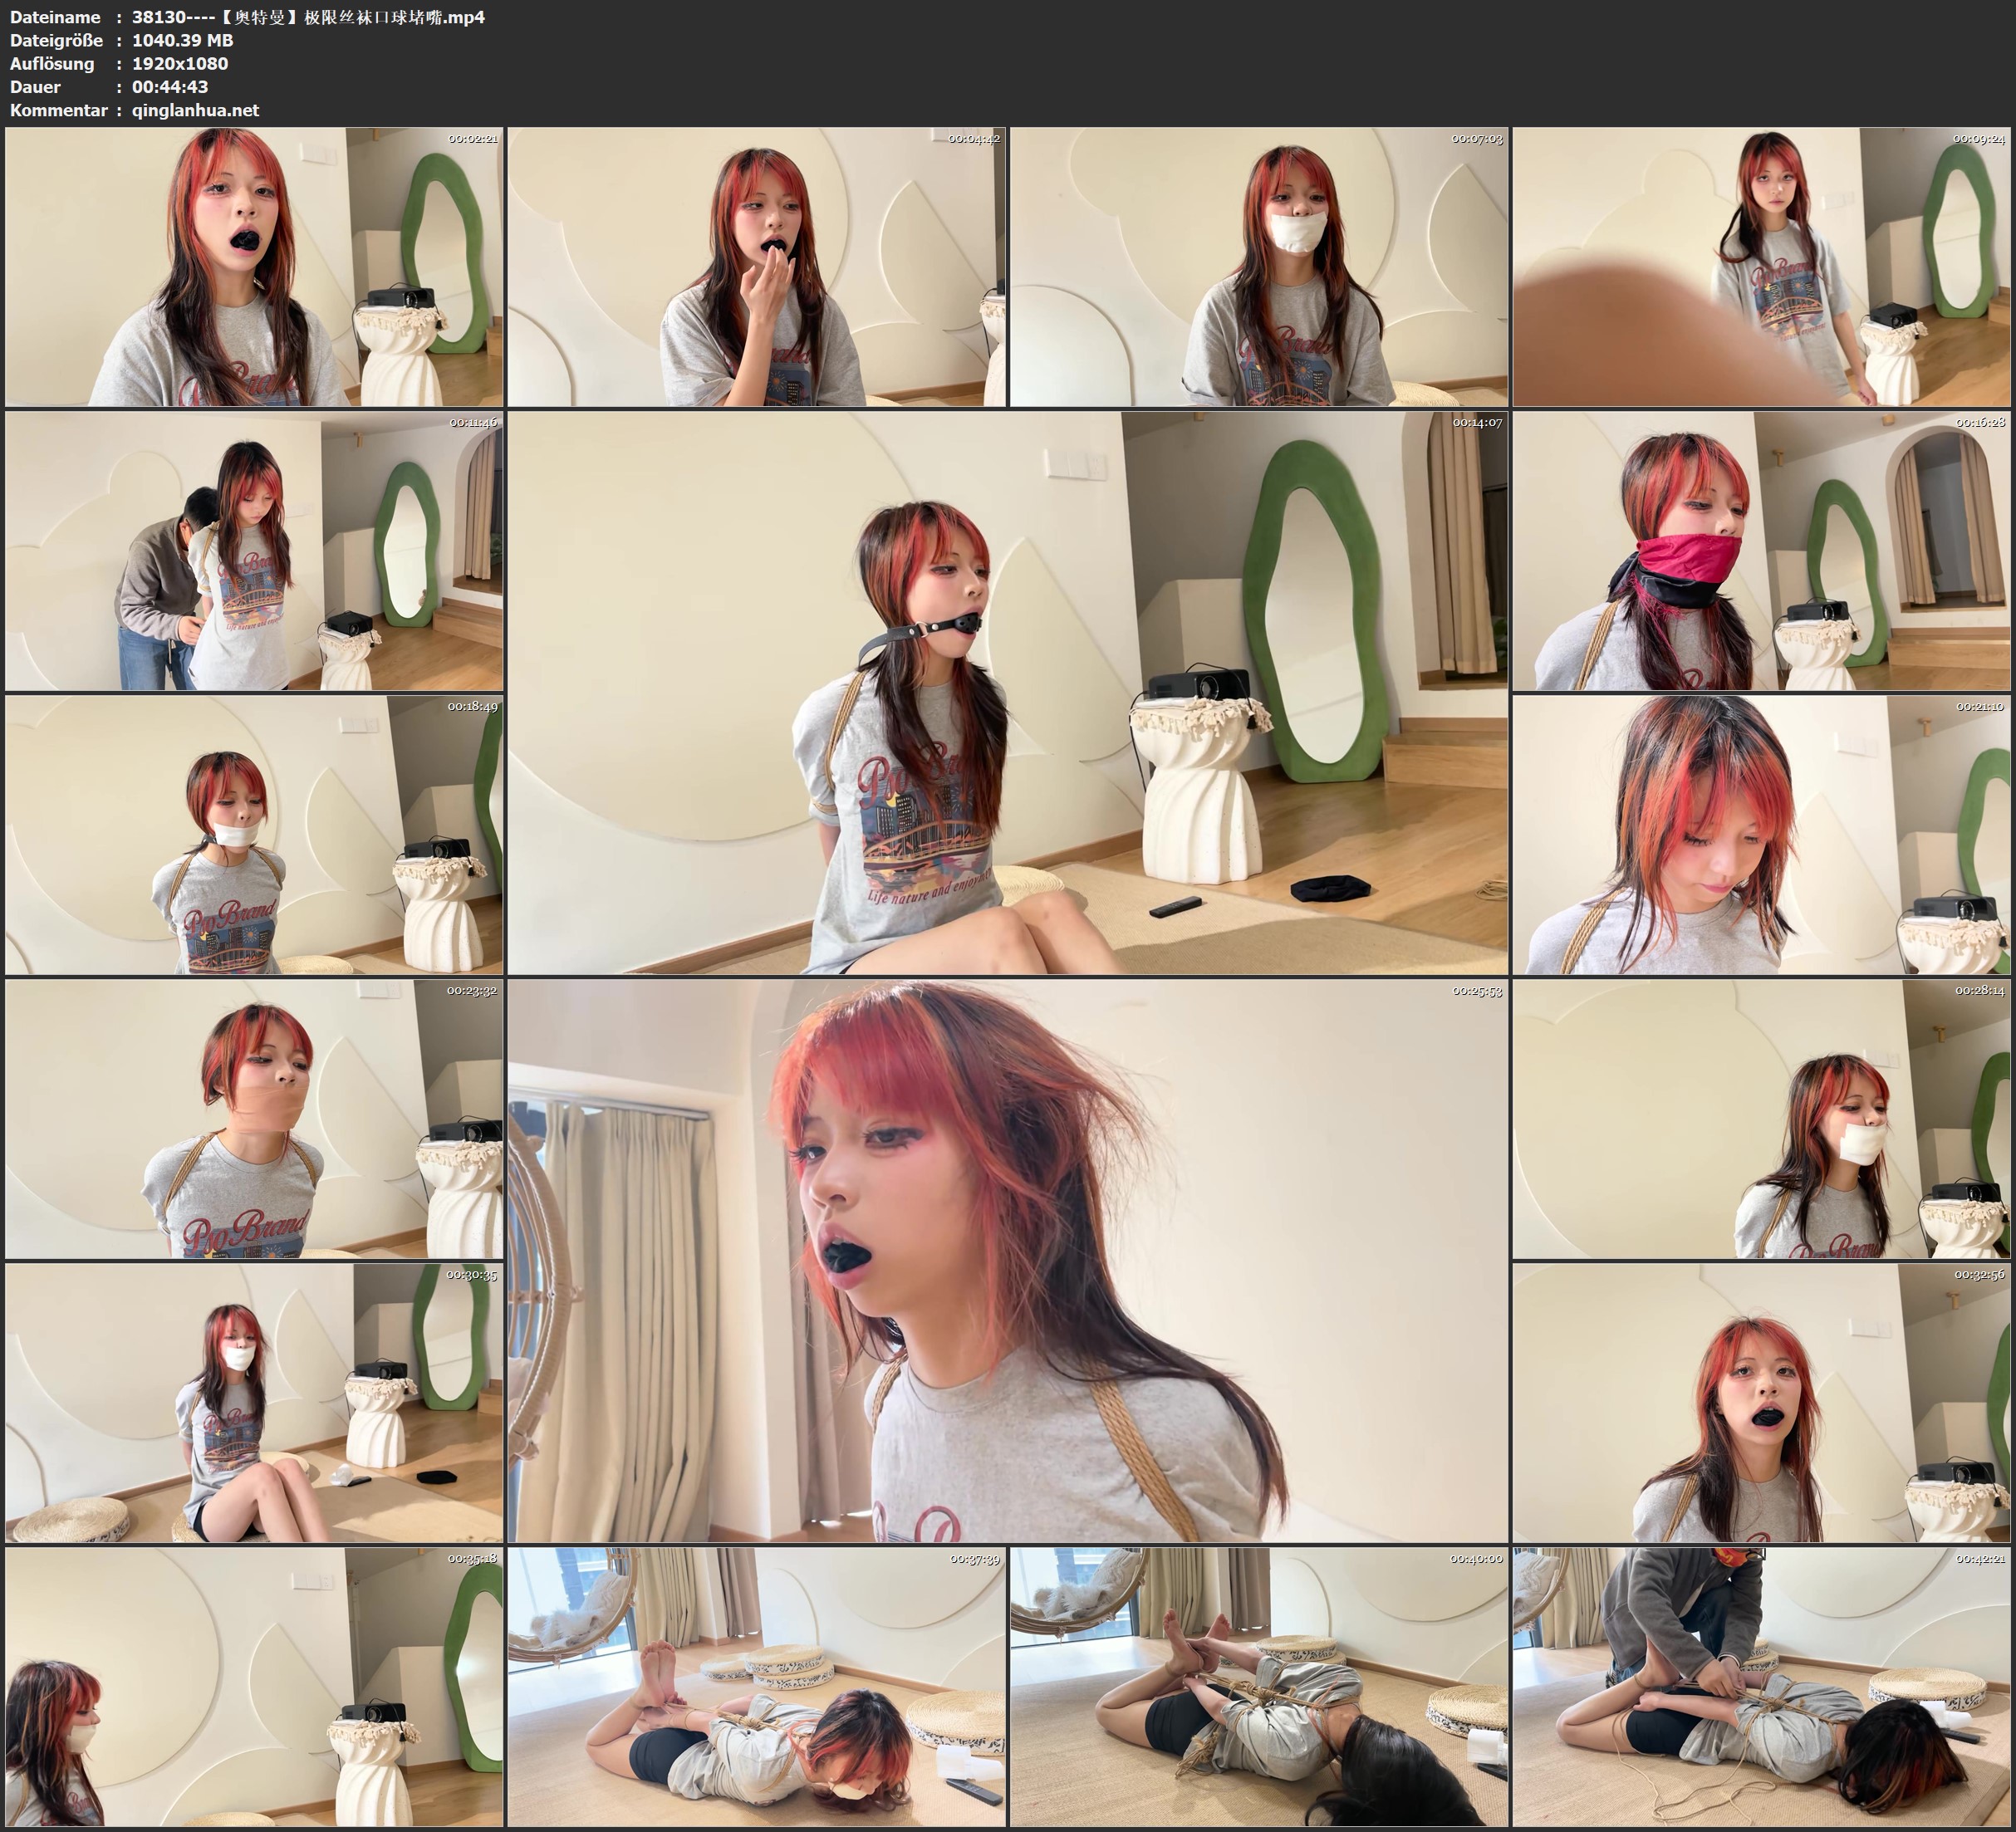Select the frame labeled 00:30:35
This screenshot has width=2016, height=1832.
254,1403
